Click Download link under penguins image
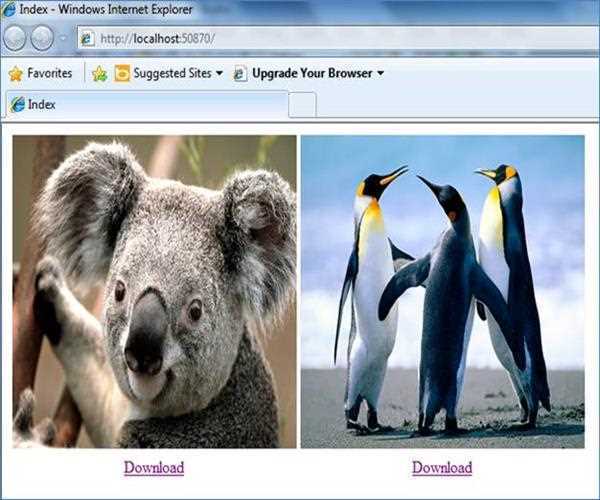Image resolution: width=600 pixels, height=500 pixels. coord(442,467)
